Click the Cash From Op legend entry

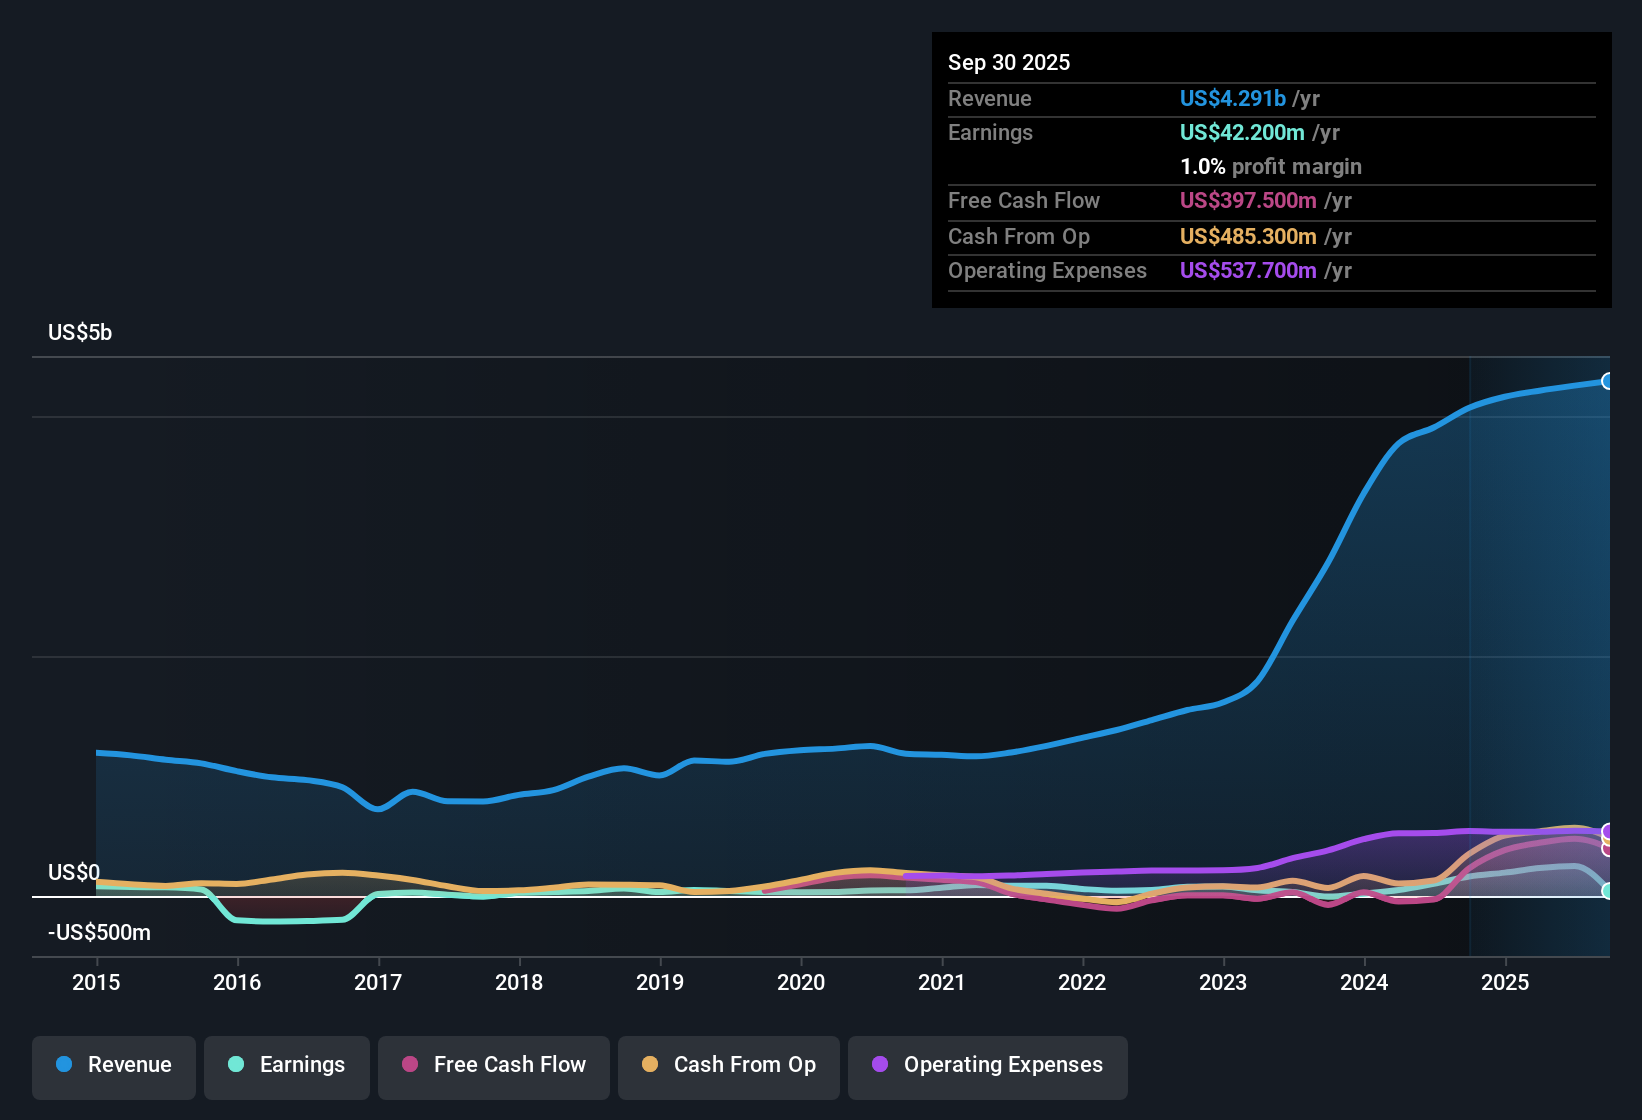coord(728,1065)
